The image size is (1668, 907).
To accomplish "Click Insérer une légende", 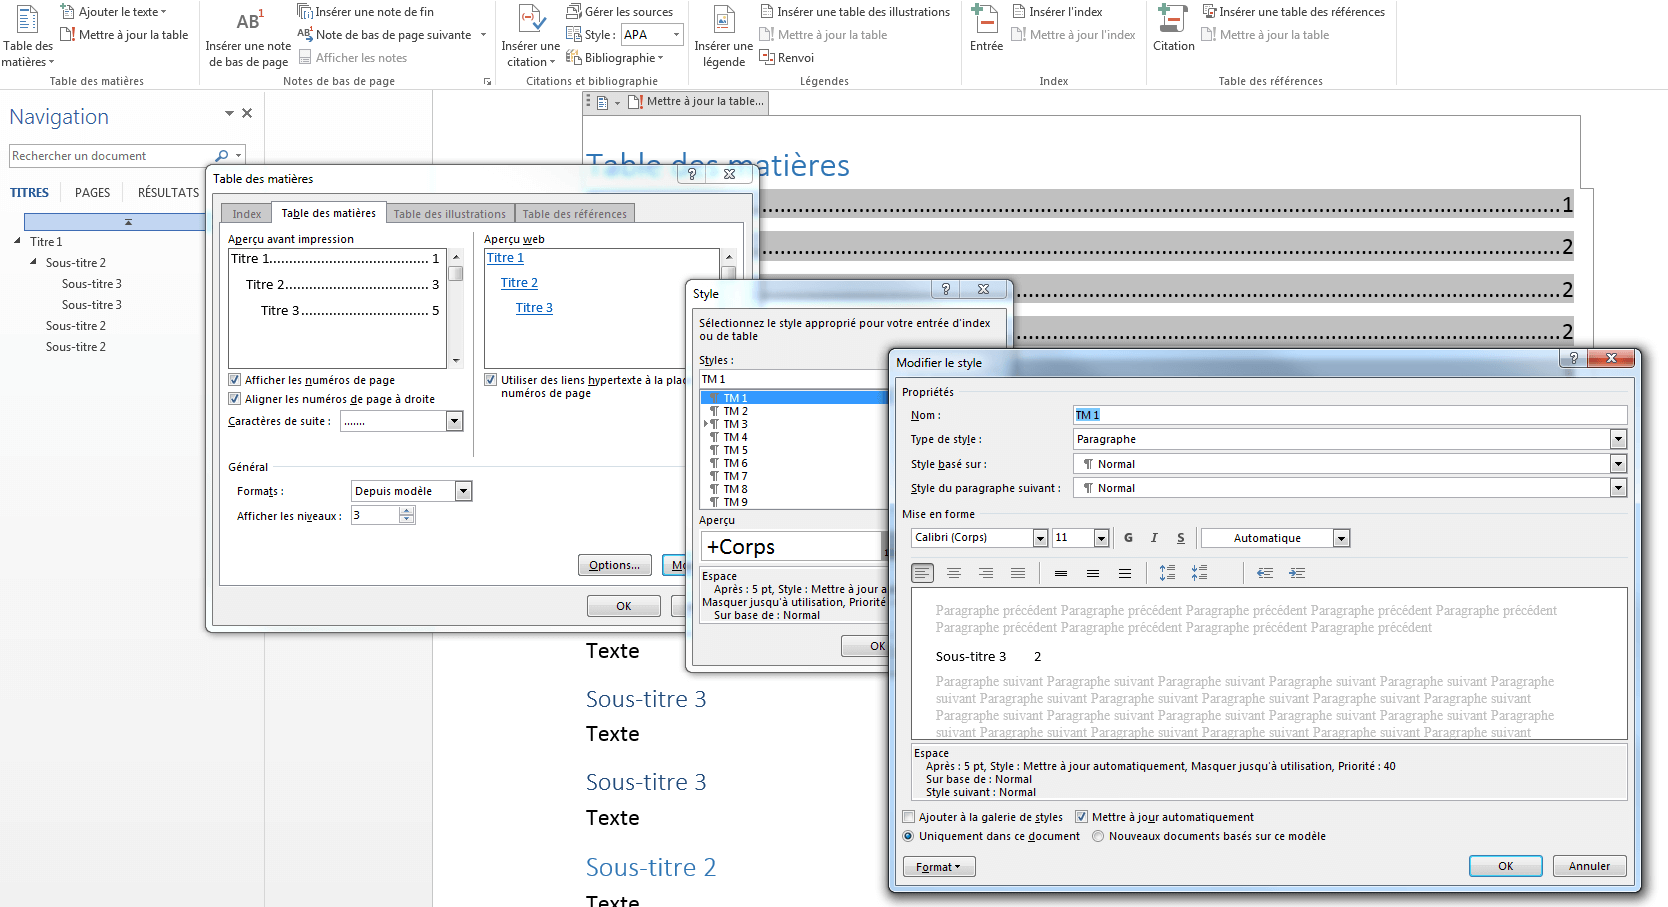I will pos(724,38).
